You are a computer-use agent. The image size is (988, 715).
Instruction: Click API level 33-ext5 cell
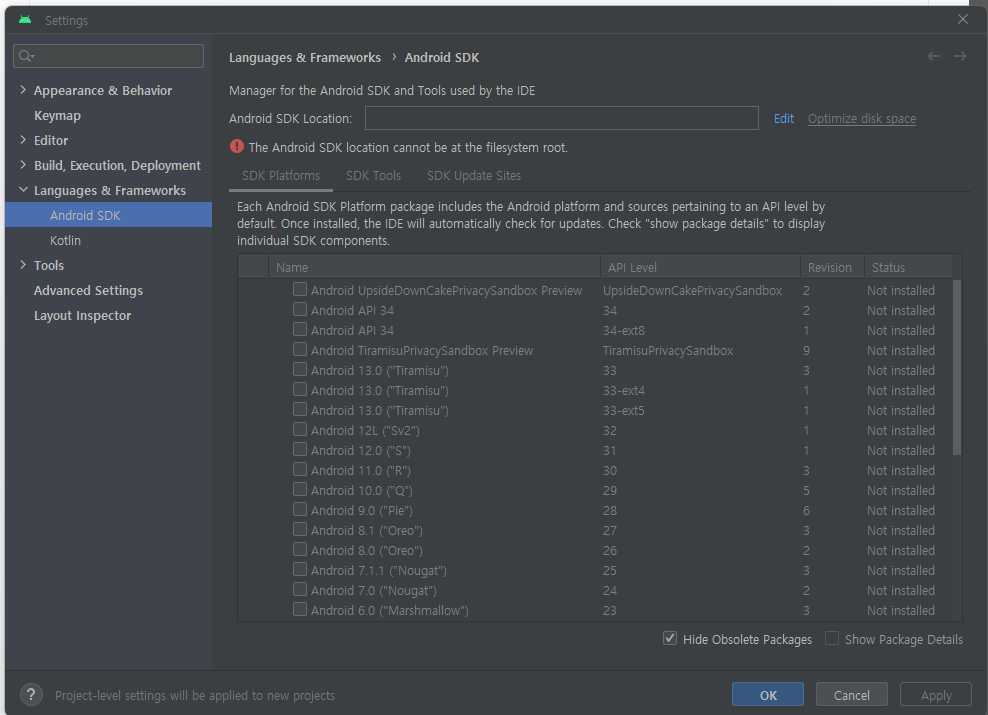623,411
